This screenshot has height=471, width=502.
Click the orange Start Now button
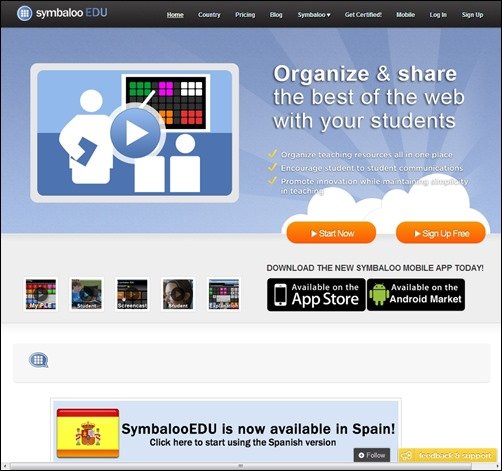click(332, 233)
